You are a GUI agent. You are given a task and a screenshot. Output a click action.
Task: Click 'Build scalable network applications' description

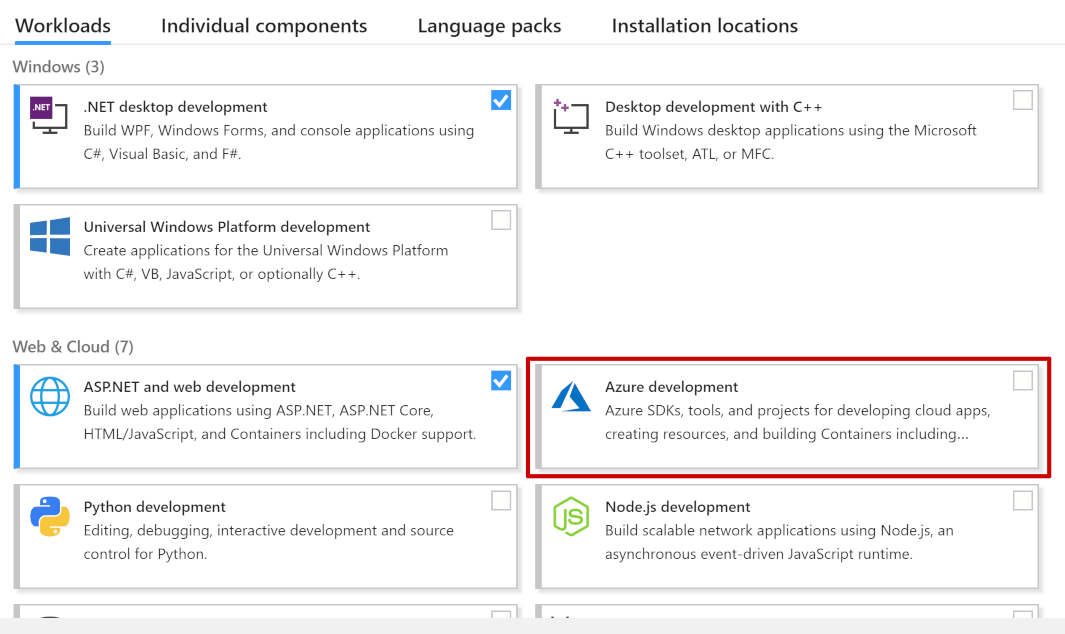(x=779, y=542)
